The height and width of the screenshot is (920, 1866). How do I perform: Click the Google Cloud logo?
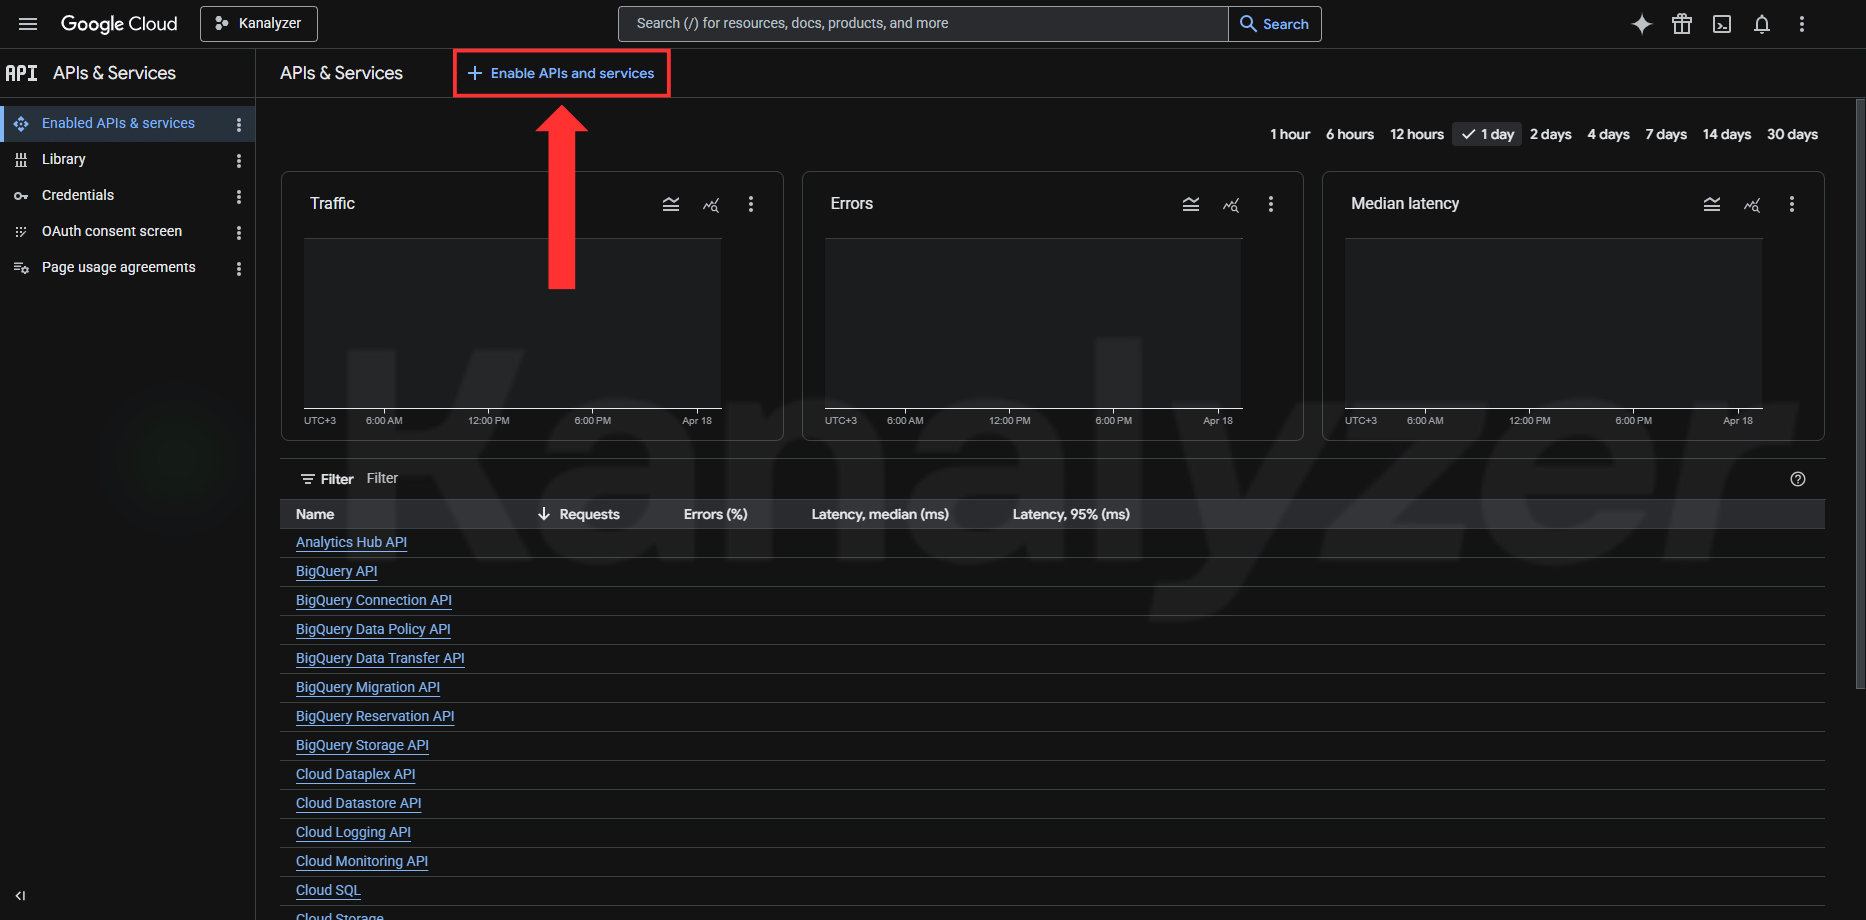[x=119, y=24]
